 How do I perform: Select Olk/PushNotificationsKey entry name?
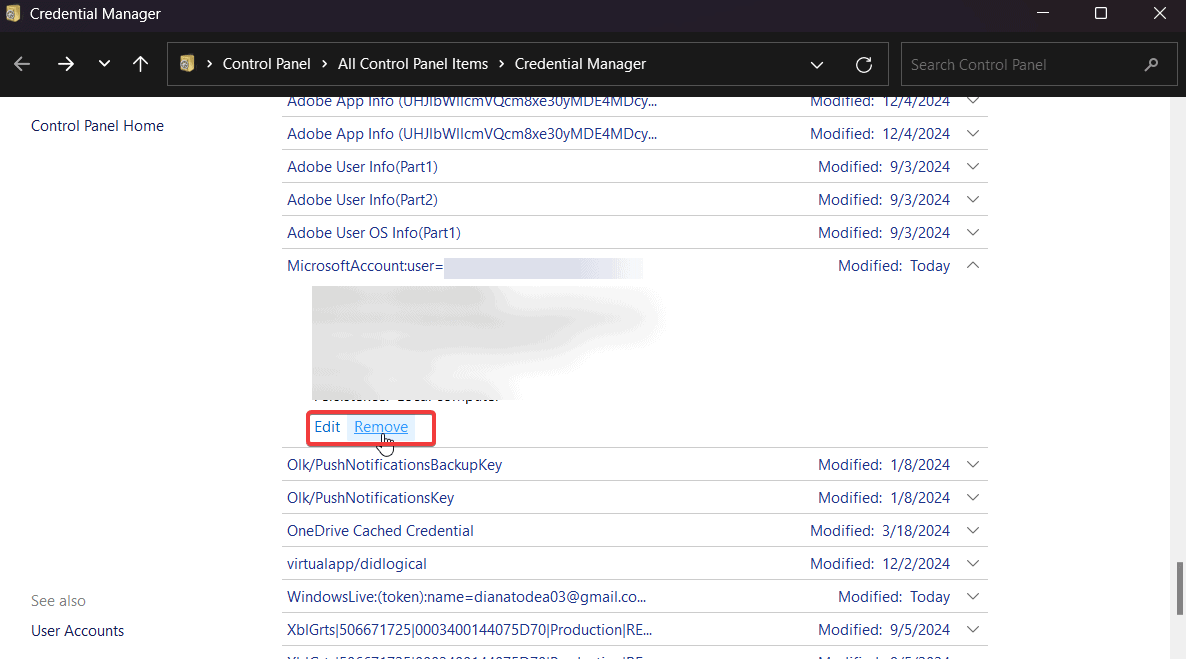pos(371,498)
